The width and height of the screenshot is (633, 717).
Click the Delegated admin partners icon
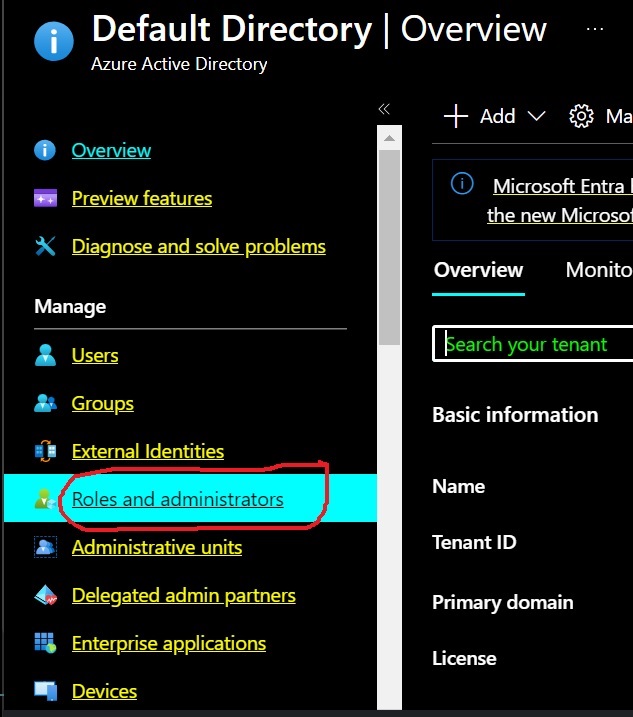click(x=45, y=595)
